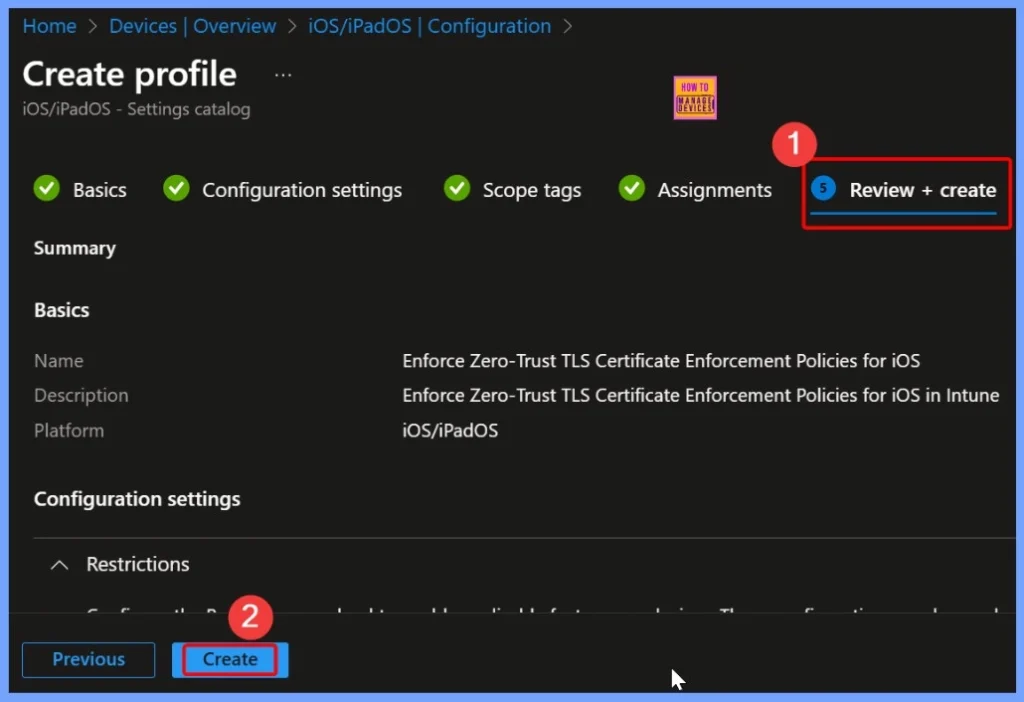Switch to the Basics tab
This screenshot has width=1024, height=702.
[x=103, y=189]
